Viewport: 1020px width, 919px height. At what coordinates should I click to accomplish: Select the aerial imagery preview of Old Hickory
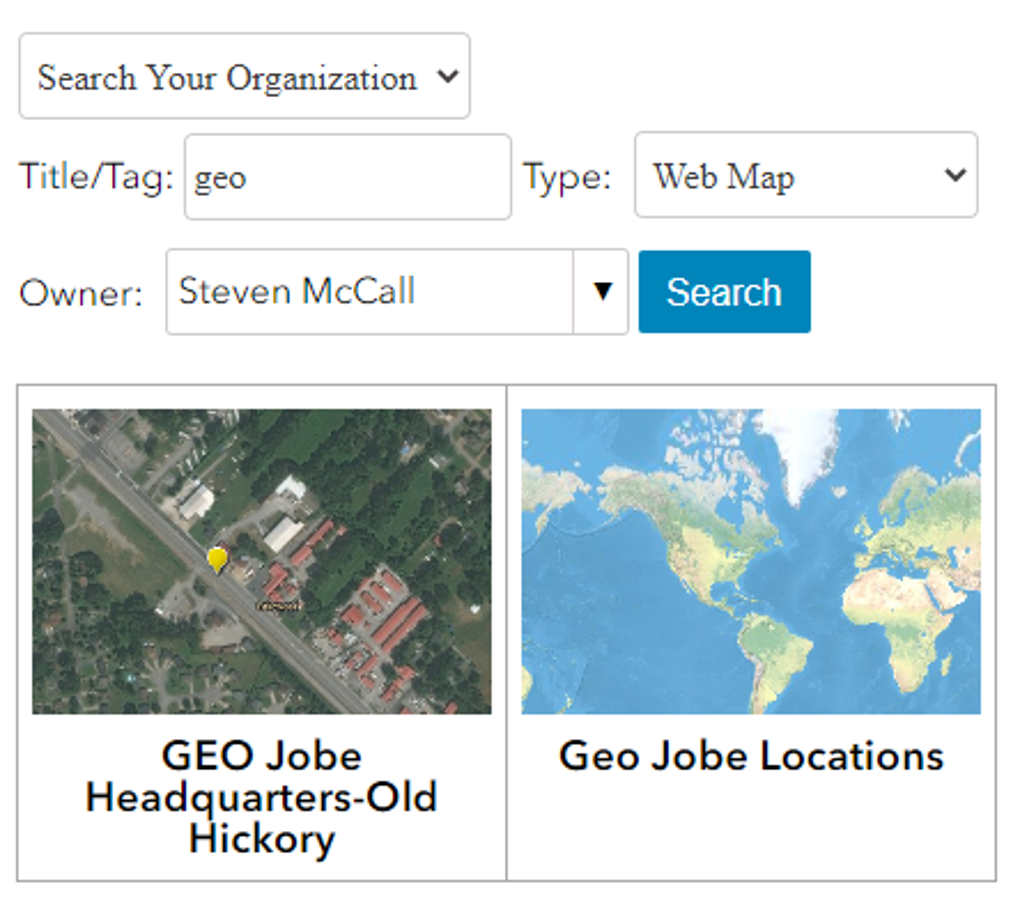[x=260, y=560]
